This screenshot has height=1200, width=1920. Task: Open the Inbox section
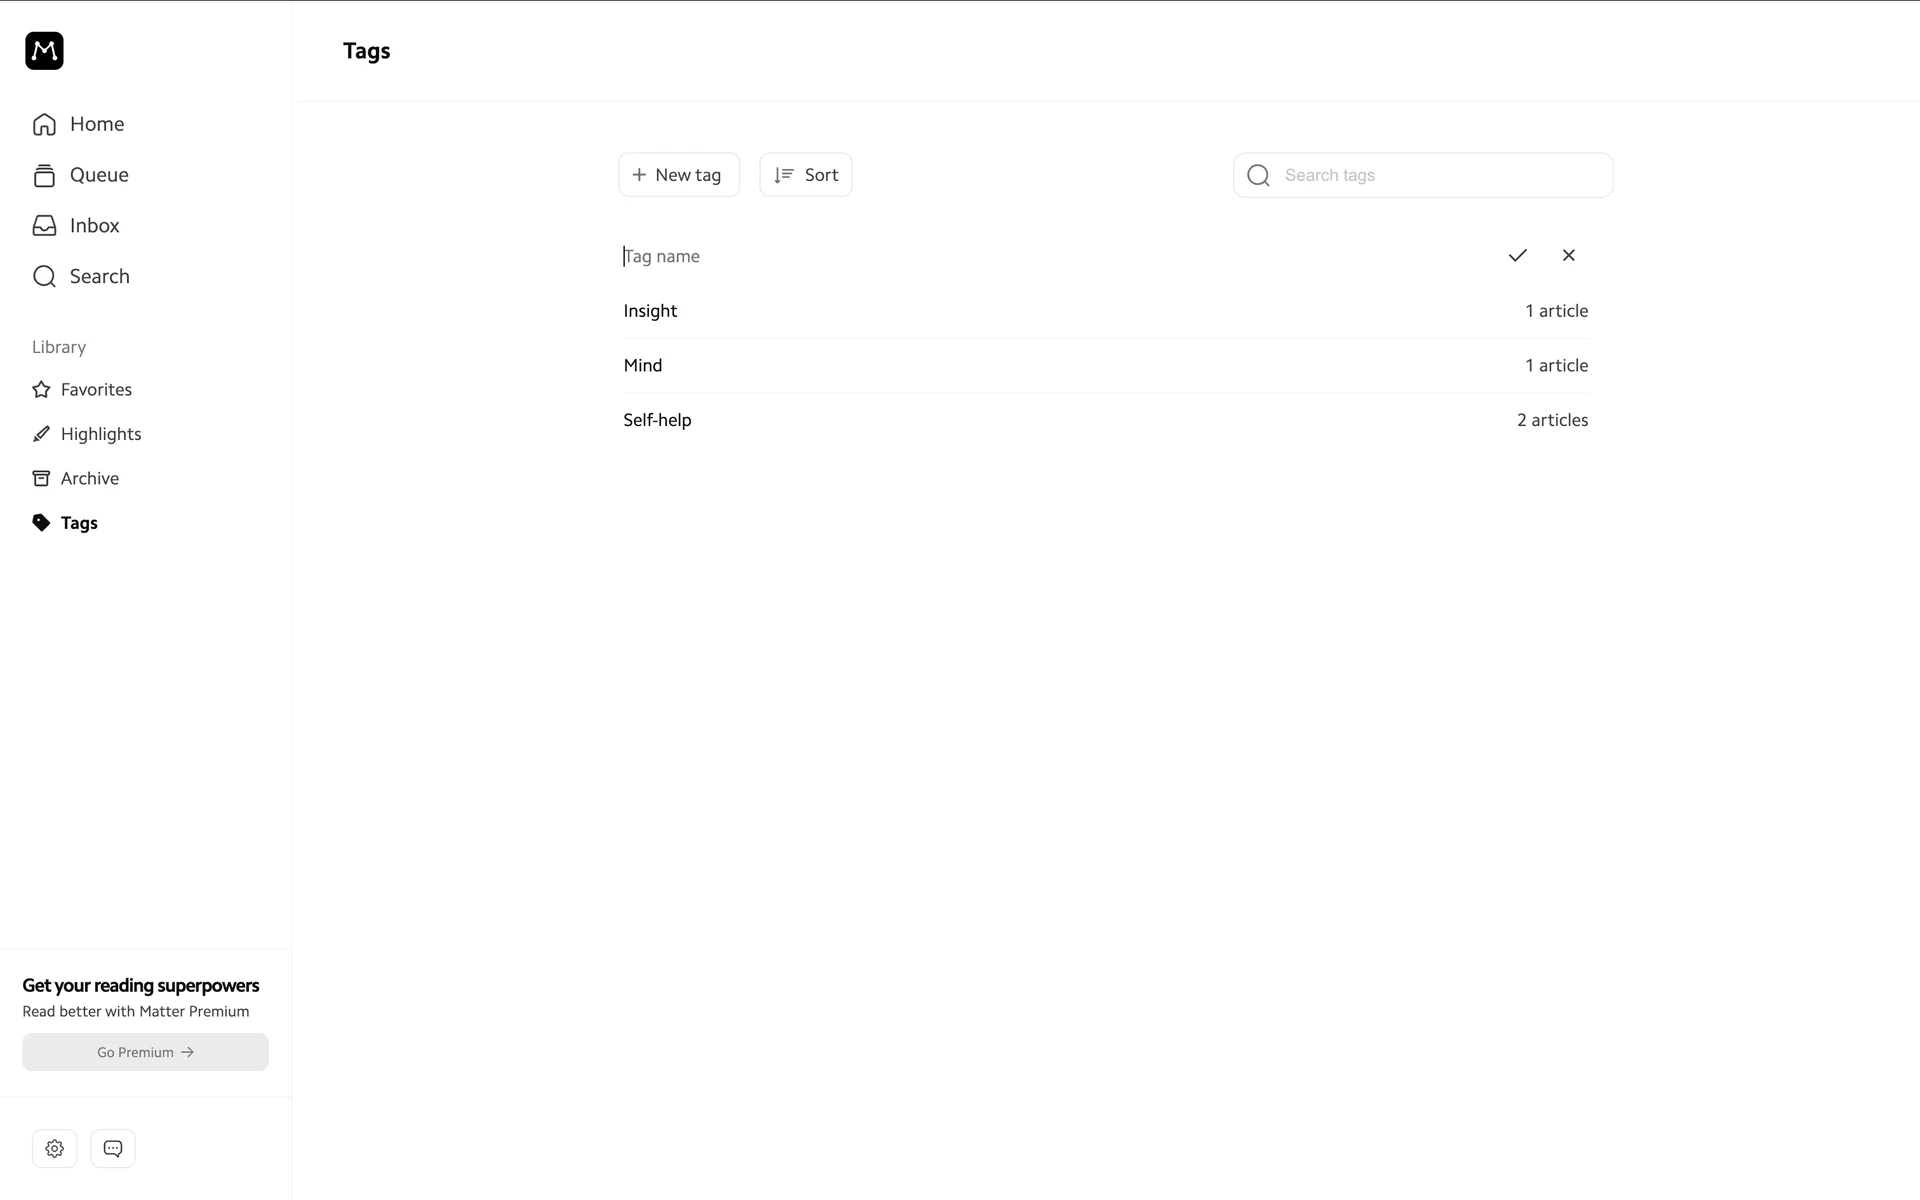click(94, 226)
